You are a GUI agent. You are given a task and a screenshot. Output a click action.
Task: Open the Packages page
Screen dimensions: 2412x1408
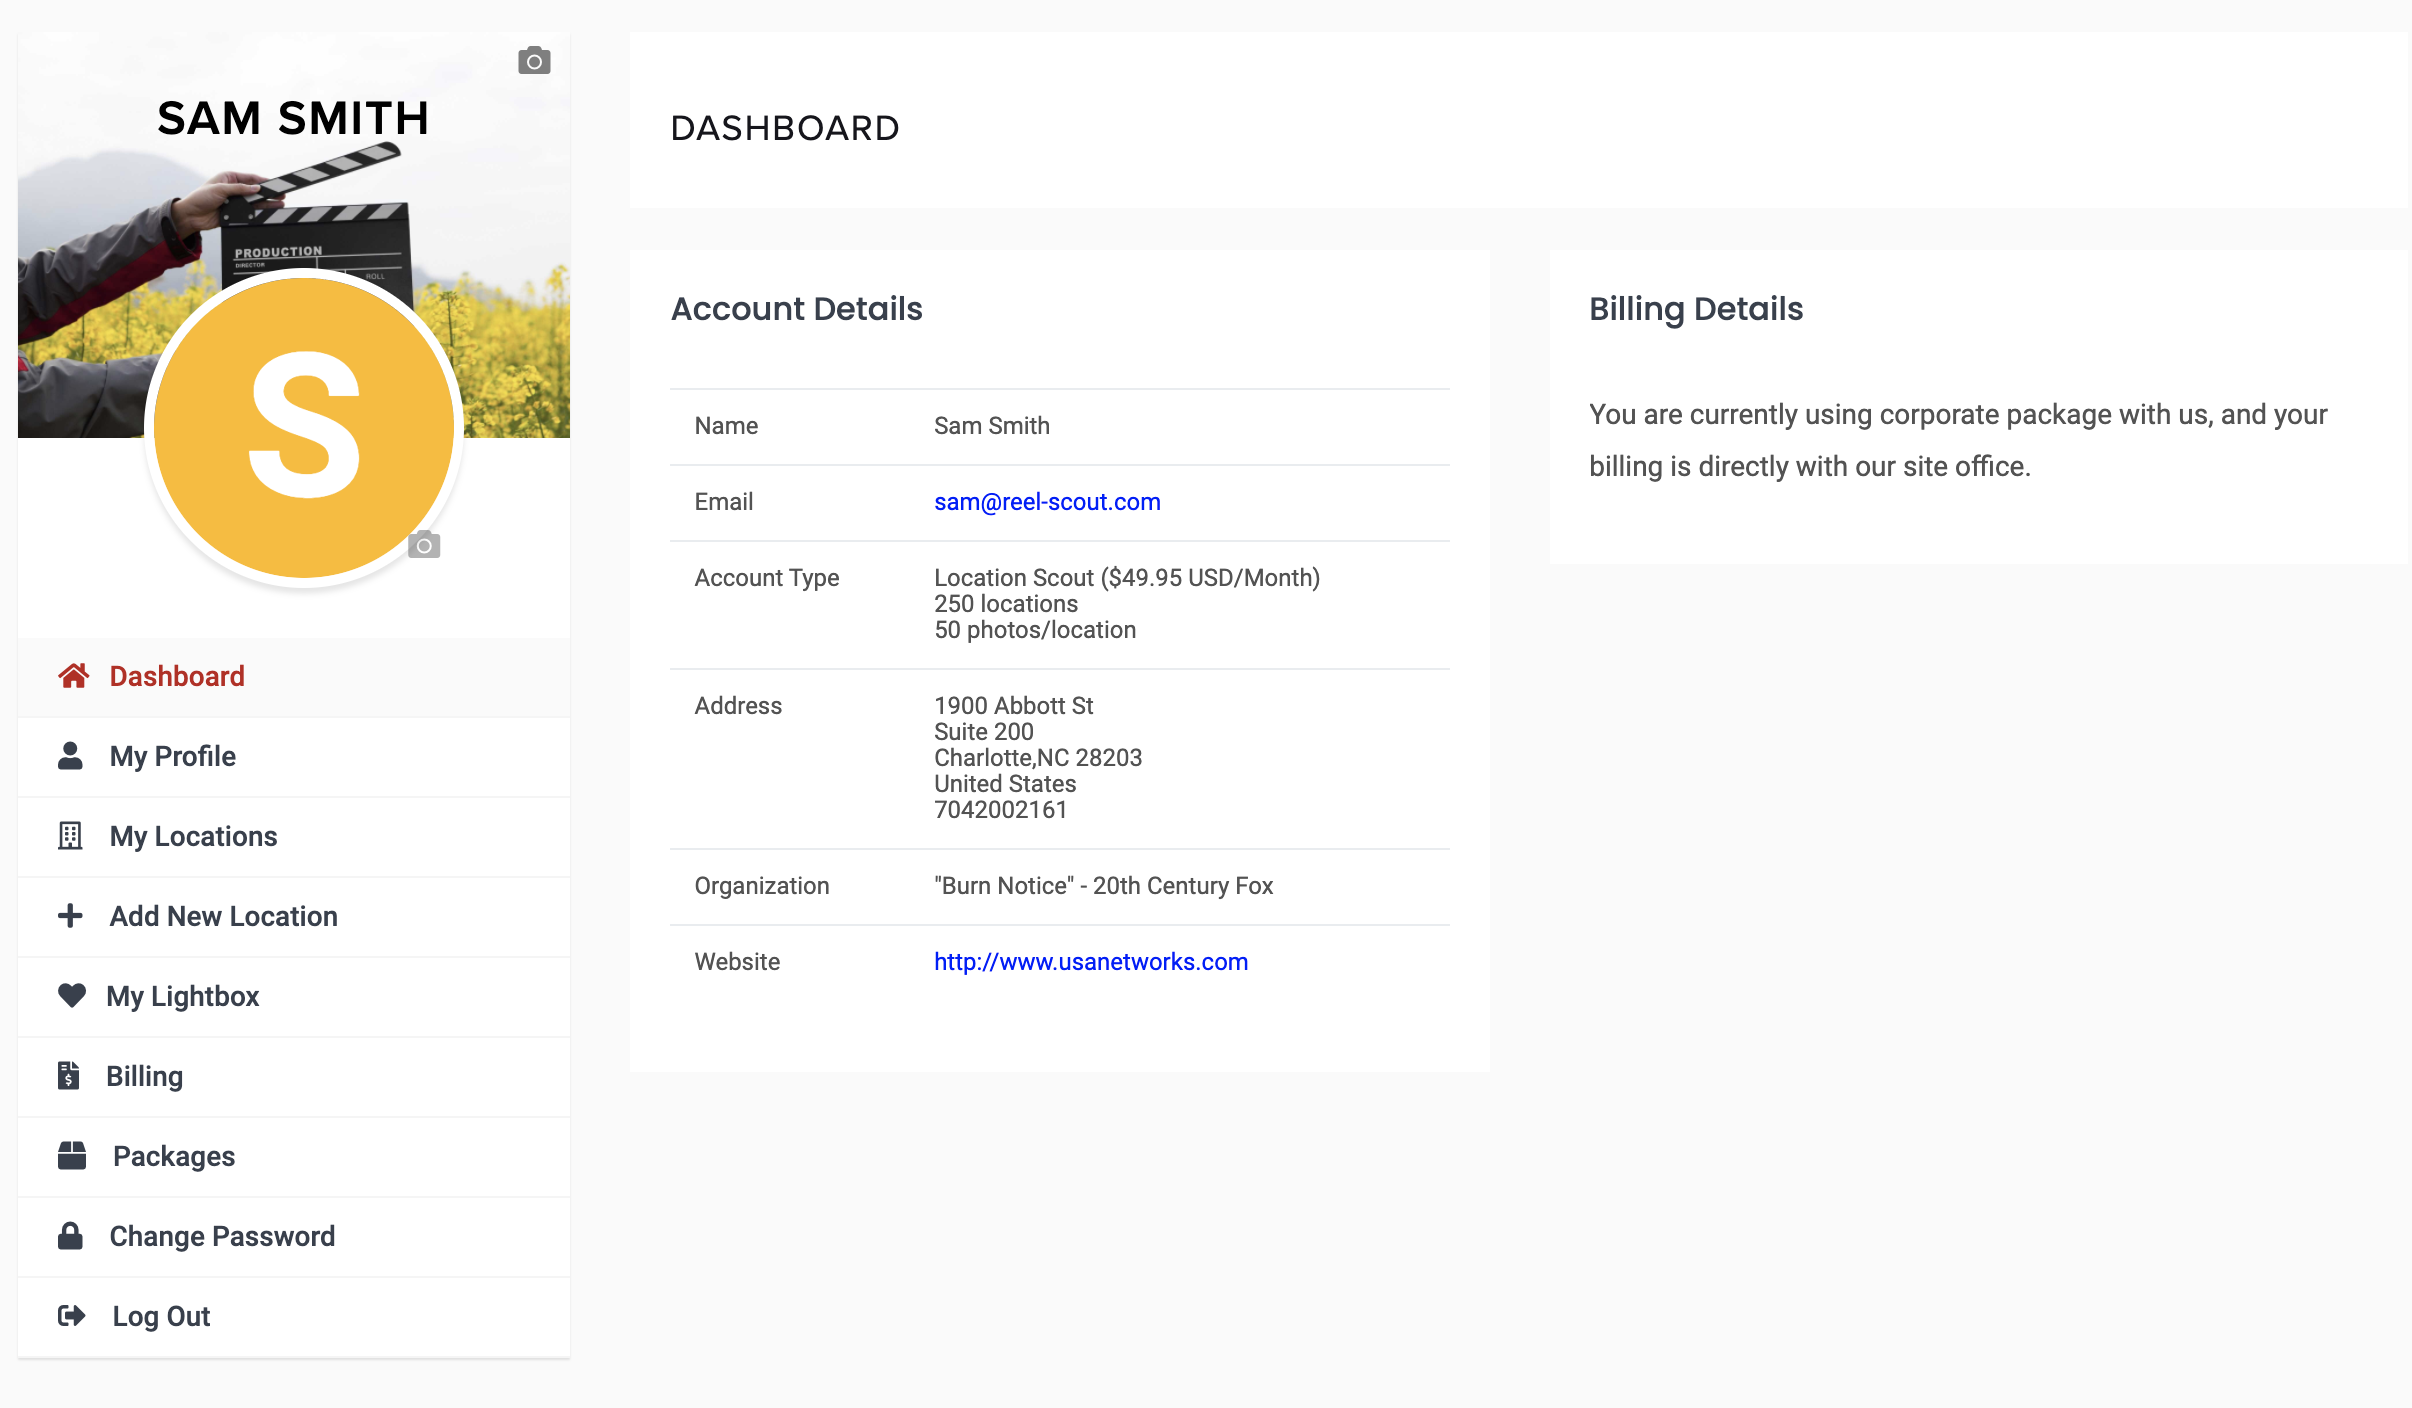[173, 1156]
